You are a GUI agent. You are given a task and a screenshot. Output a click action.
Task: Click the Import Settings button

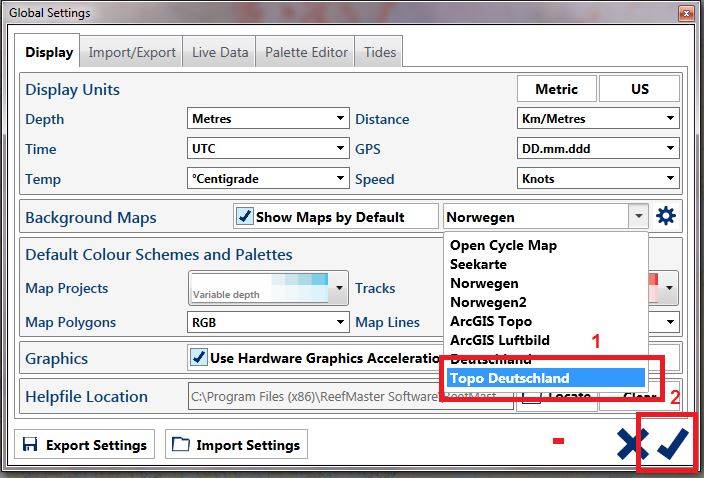coord(236,445)
